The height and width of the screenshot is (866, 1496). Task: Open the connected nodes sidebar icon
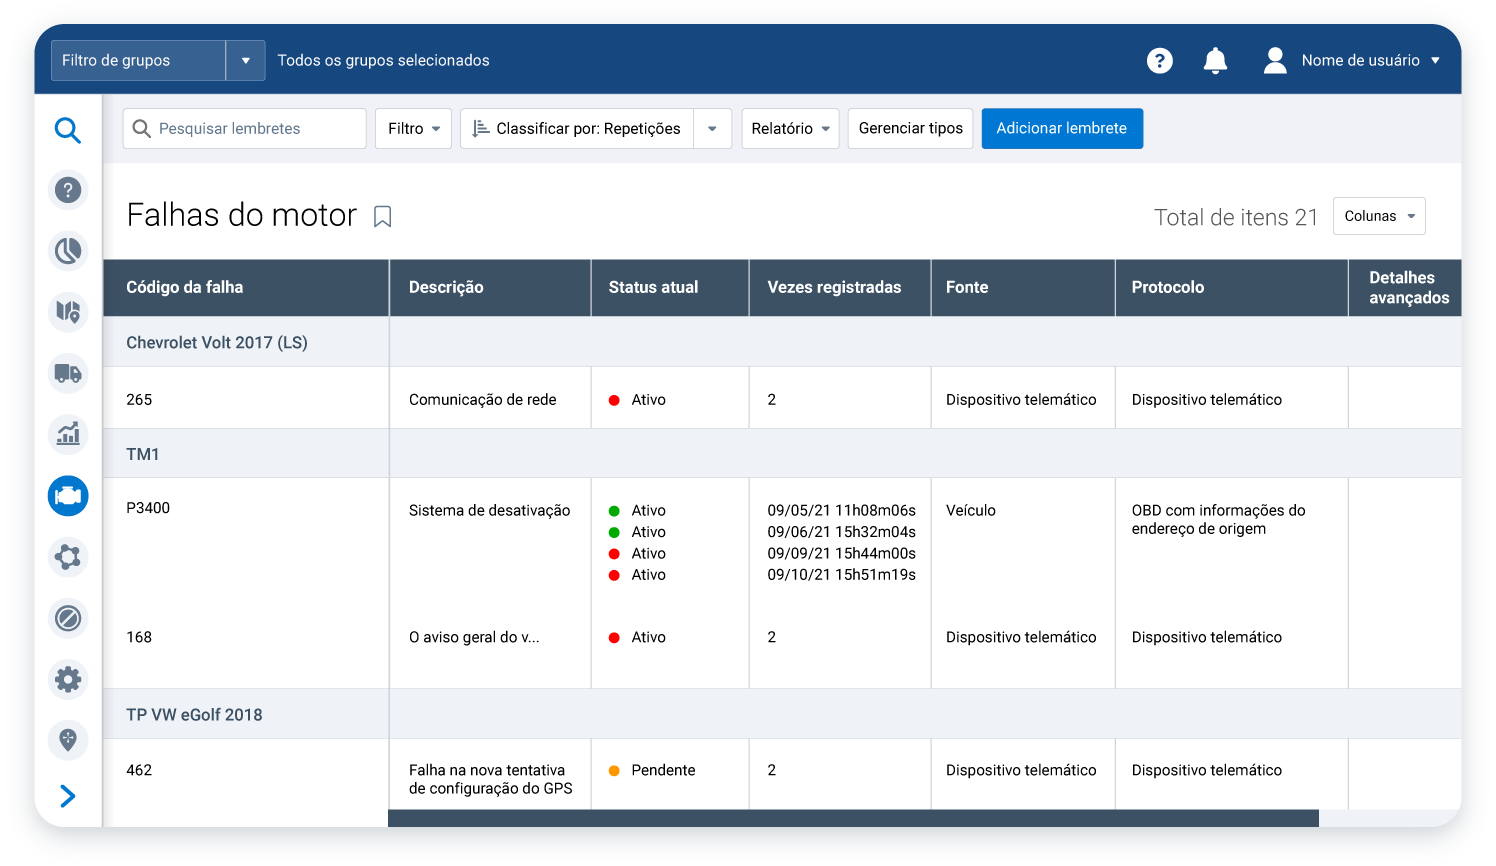pos(68,557)
